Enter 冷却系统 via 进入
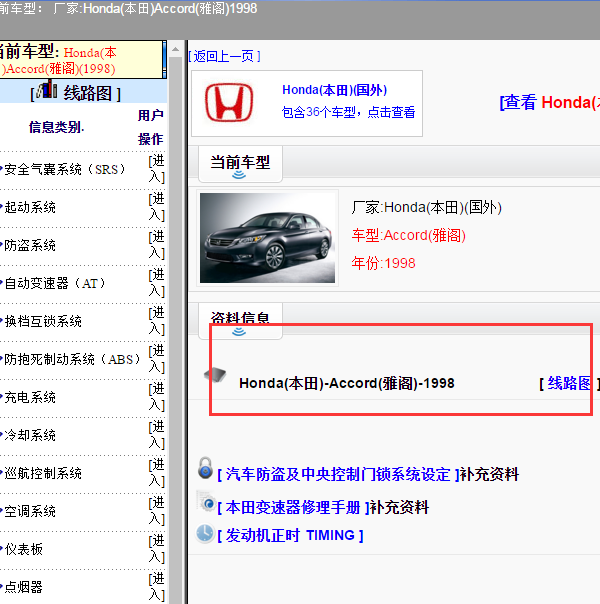 [156, 435]
